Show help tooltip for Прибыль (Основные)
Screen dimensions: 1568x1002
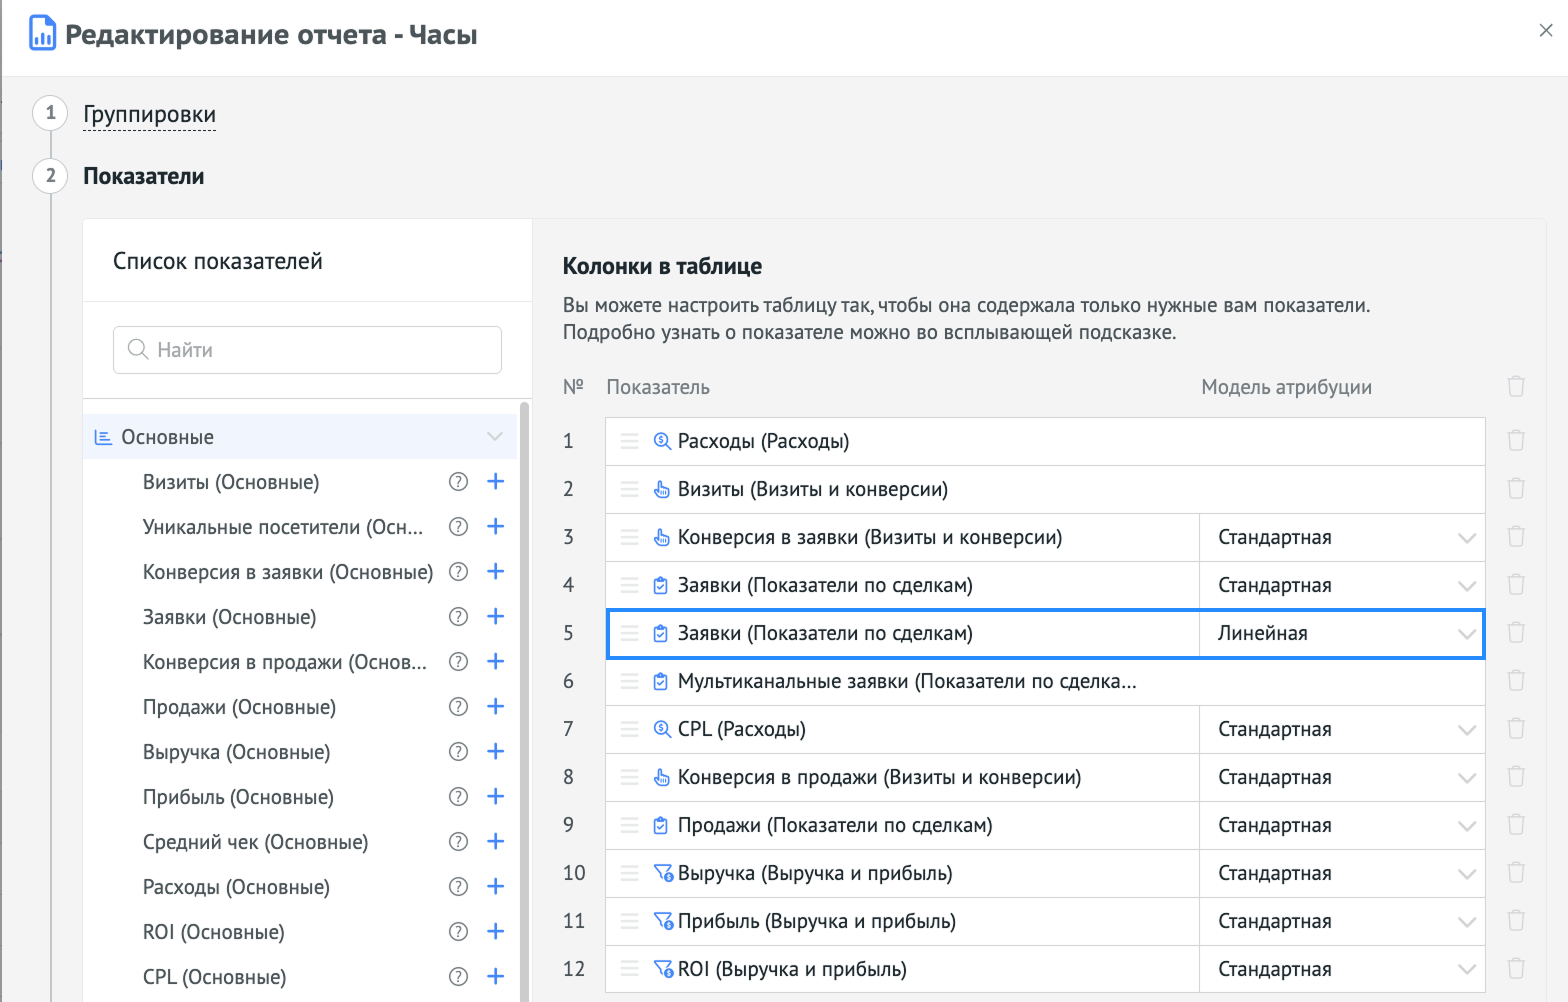click(x=458, y=797)
